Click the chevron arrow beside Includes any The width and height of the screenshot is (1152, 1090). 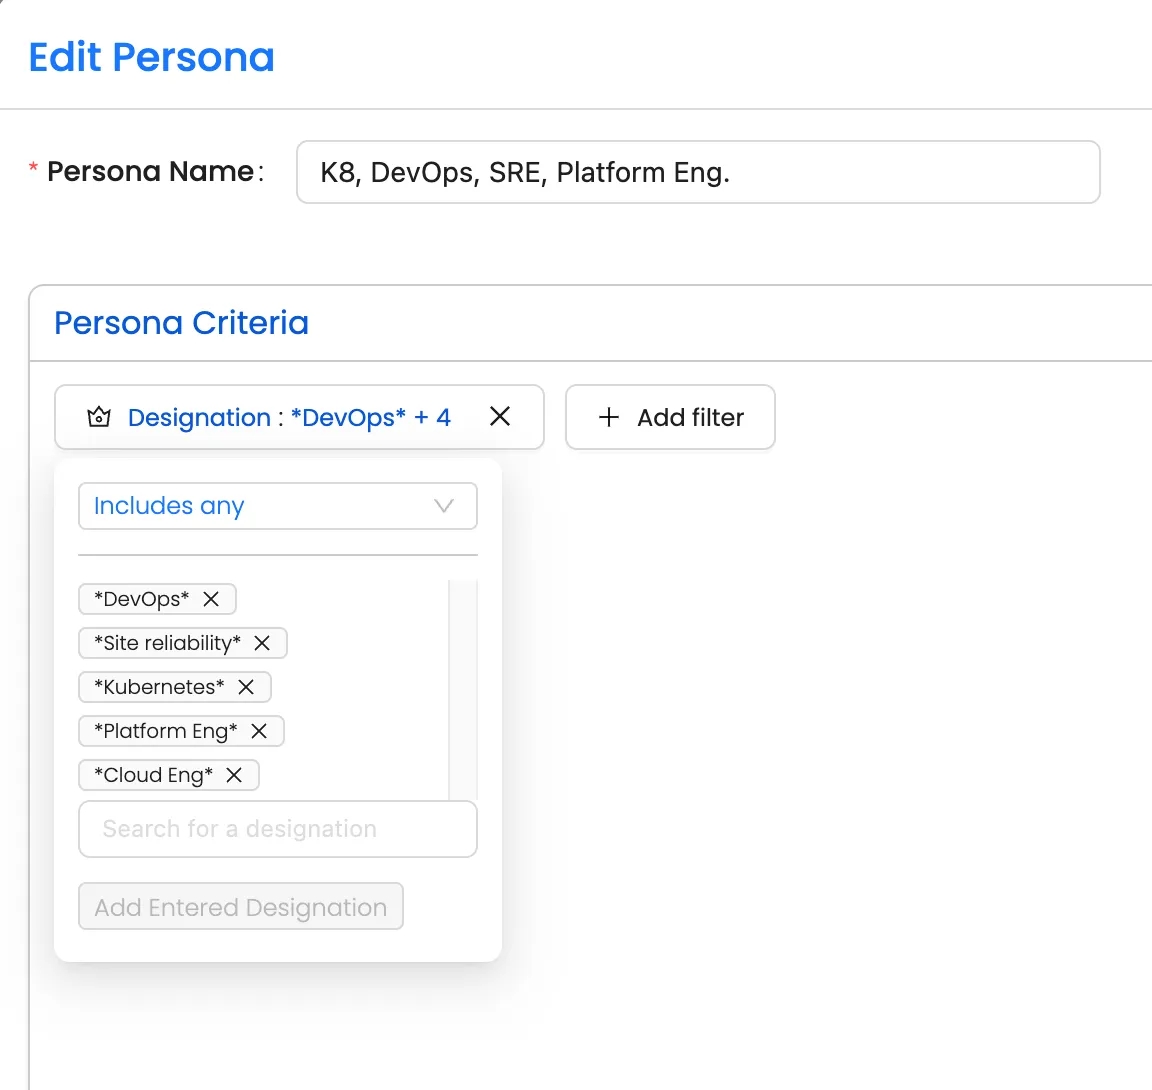tap(444, 506)
